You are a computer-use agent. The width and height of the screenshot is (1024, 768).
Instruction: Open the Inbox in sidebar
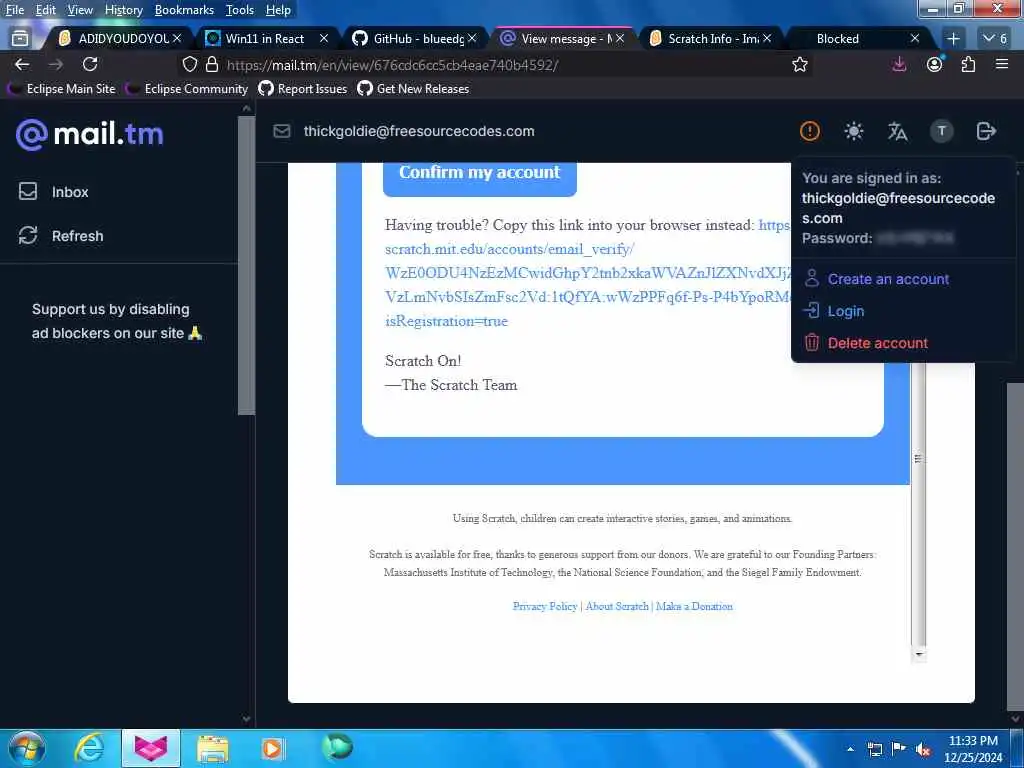[54, 192]
